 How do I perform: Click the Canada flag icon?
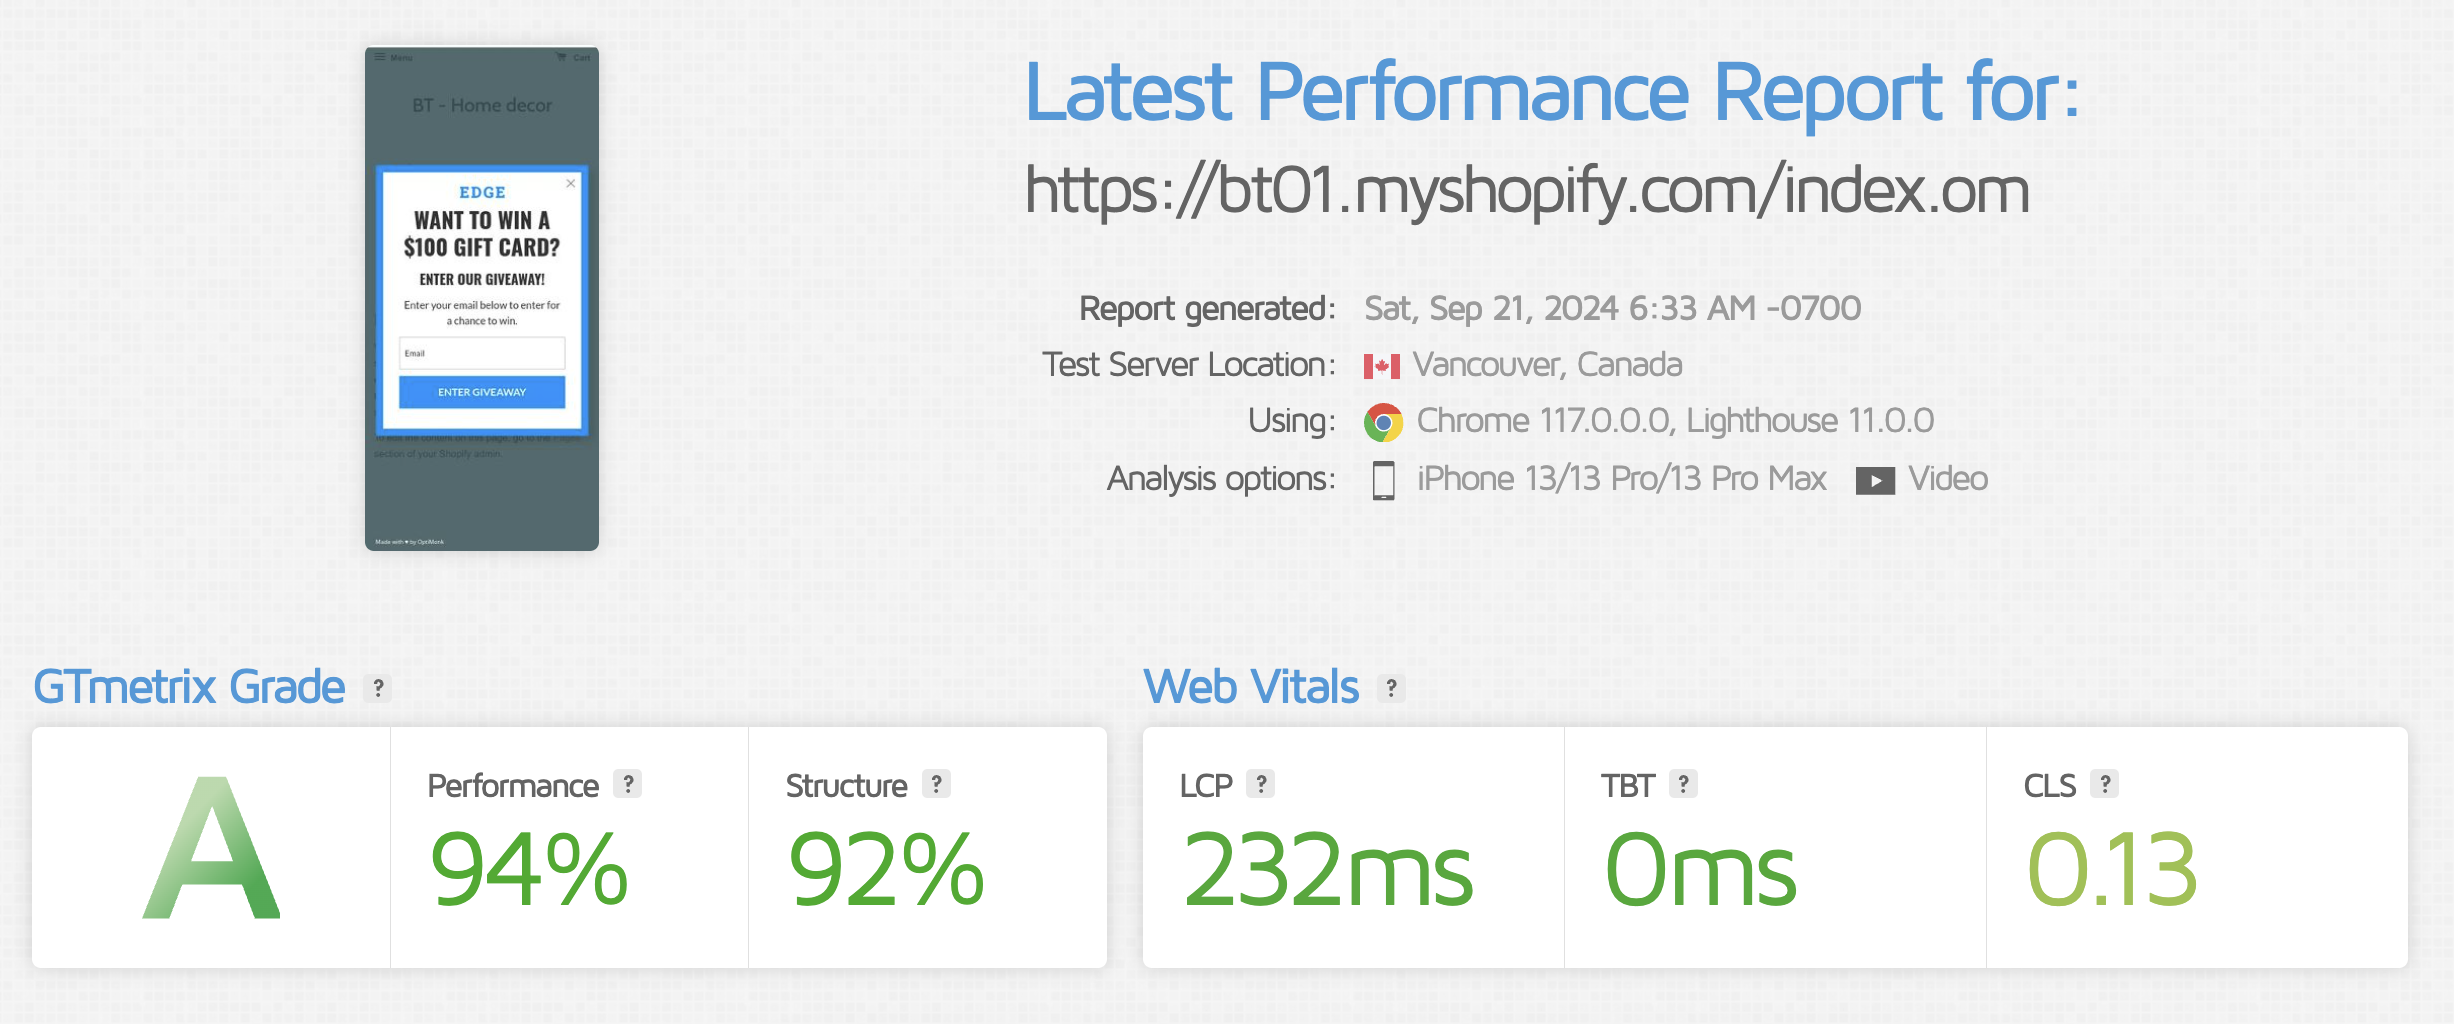click(1381, 366)
